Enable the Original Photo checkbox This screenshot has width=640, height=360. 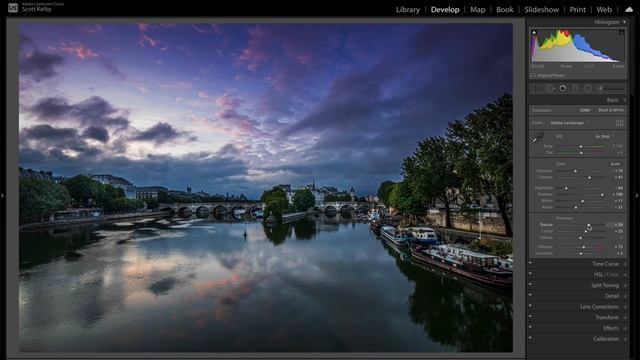click(533, 76)
